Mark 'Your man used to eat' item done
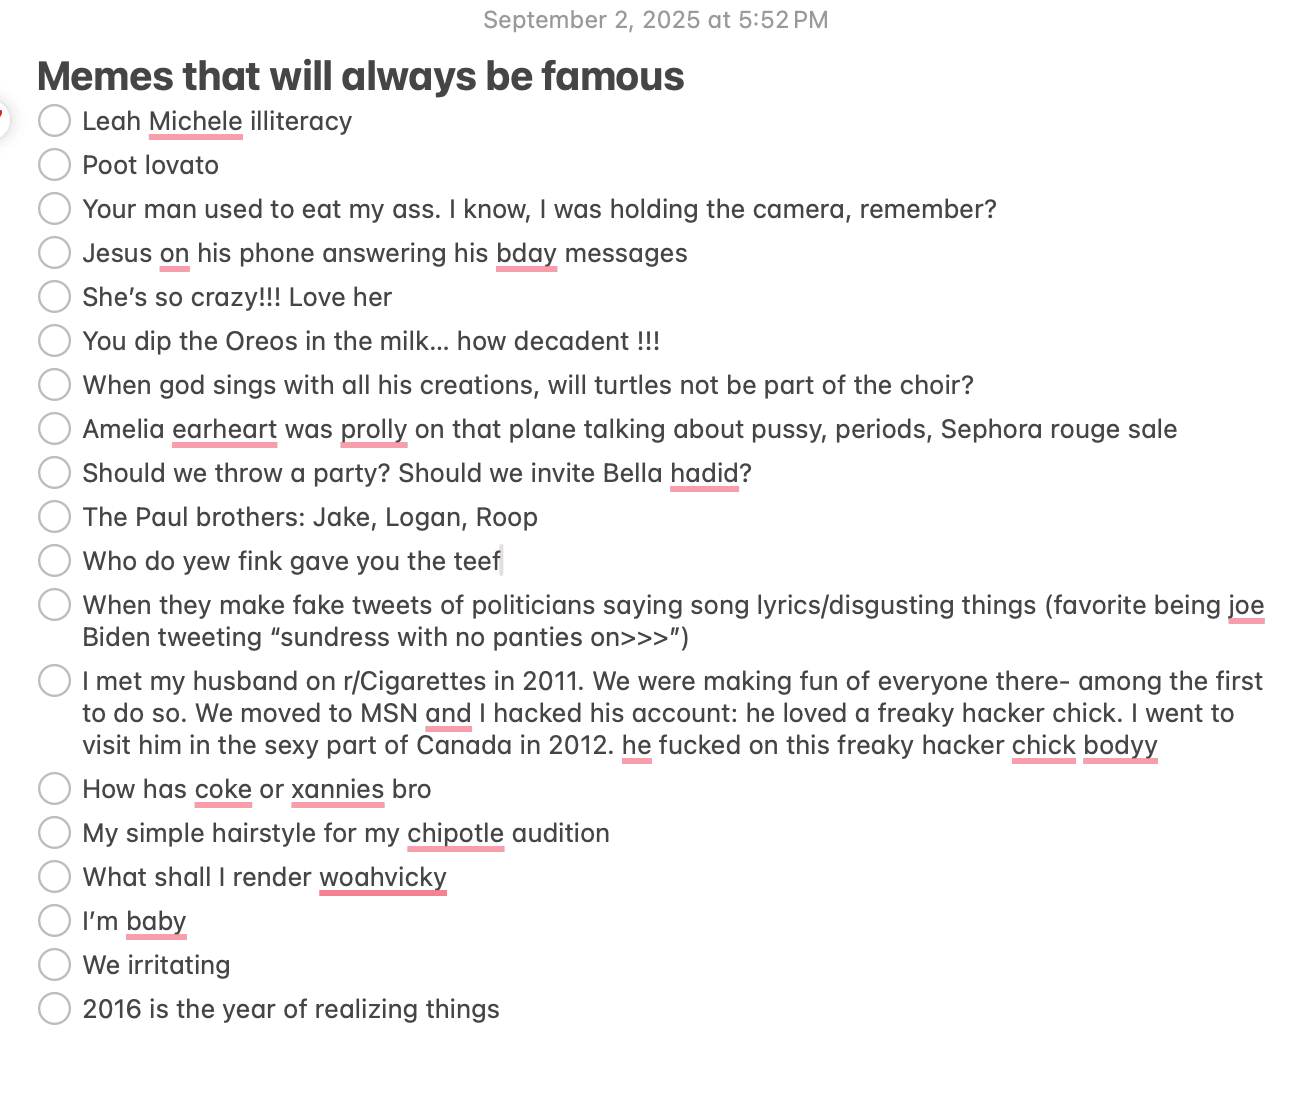1310x1102 pixels. coord(54,209)
